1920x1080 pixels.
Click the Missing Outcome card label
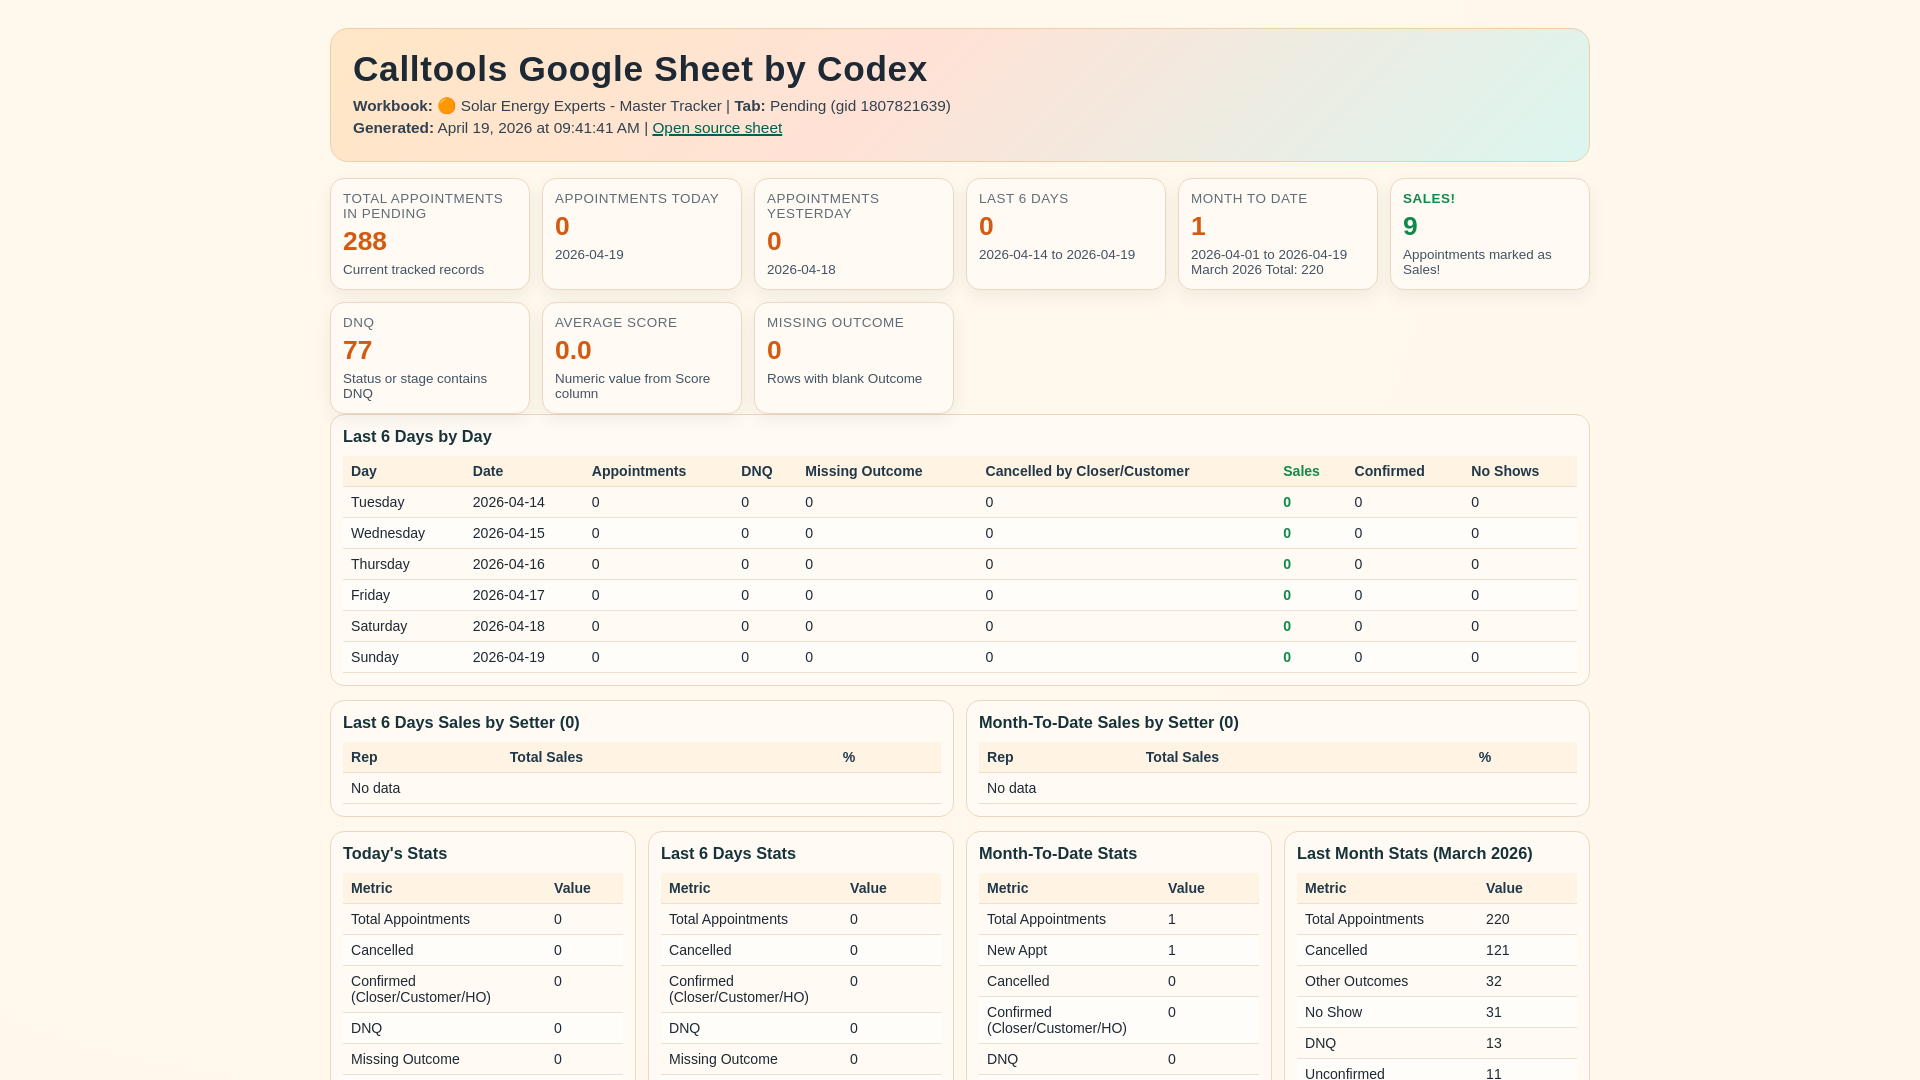click(x=835, y=323)
